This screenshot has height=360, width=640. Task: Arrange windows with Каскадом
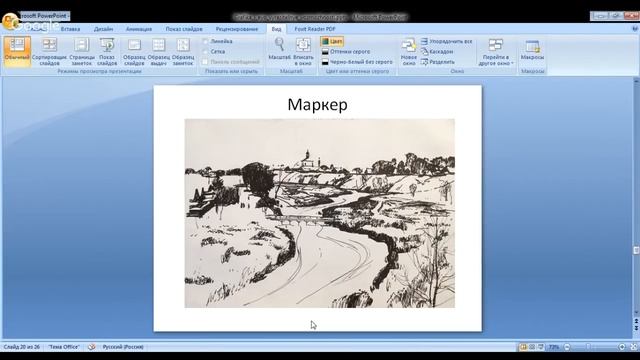tap(437, 52)
